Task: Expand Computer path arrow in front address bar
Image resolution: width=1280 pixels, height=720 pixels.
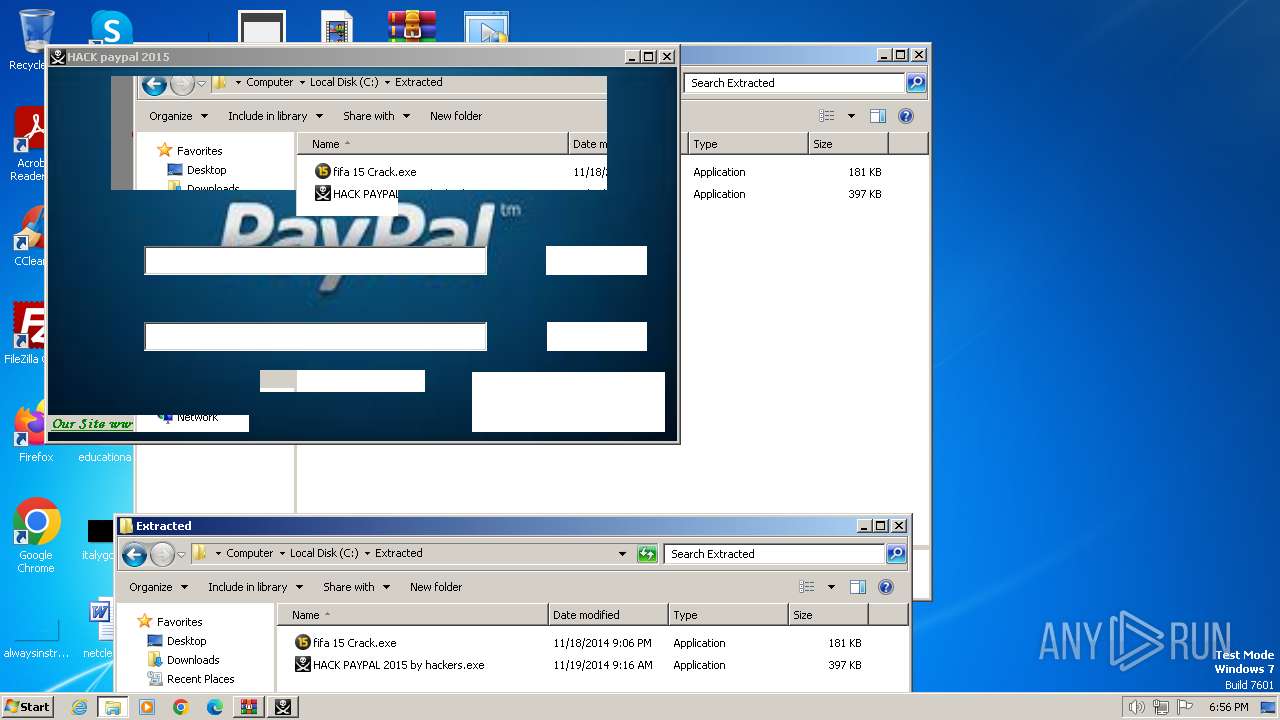Action: click(281, 553)
